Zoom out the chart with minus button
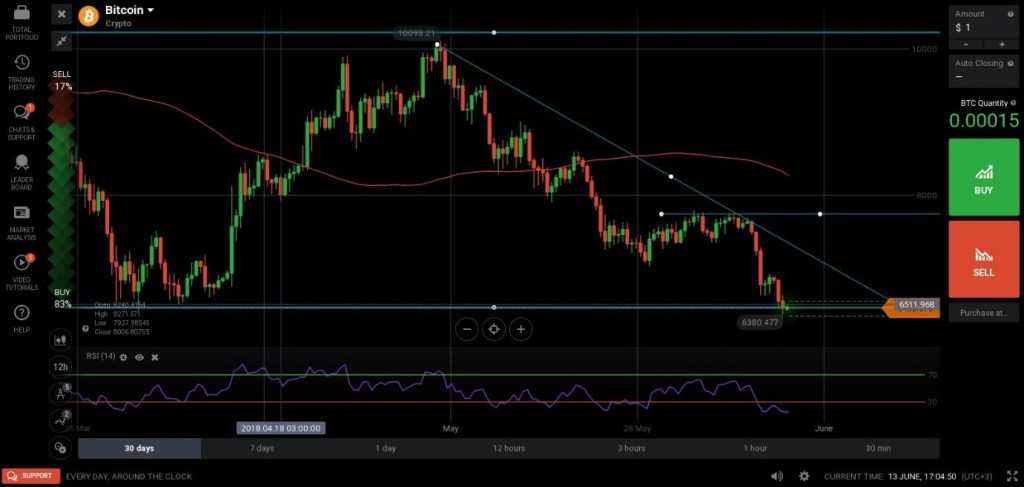 point(467,330)
